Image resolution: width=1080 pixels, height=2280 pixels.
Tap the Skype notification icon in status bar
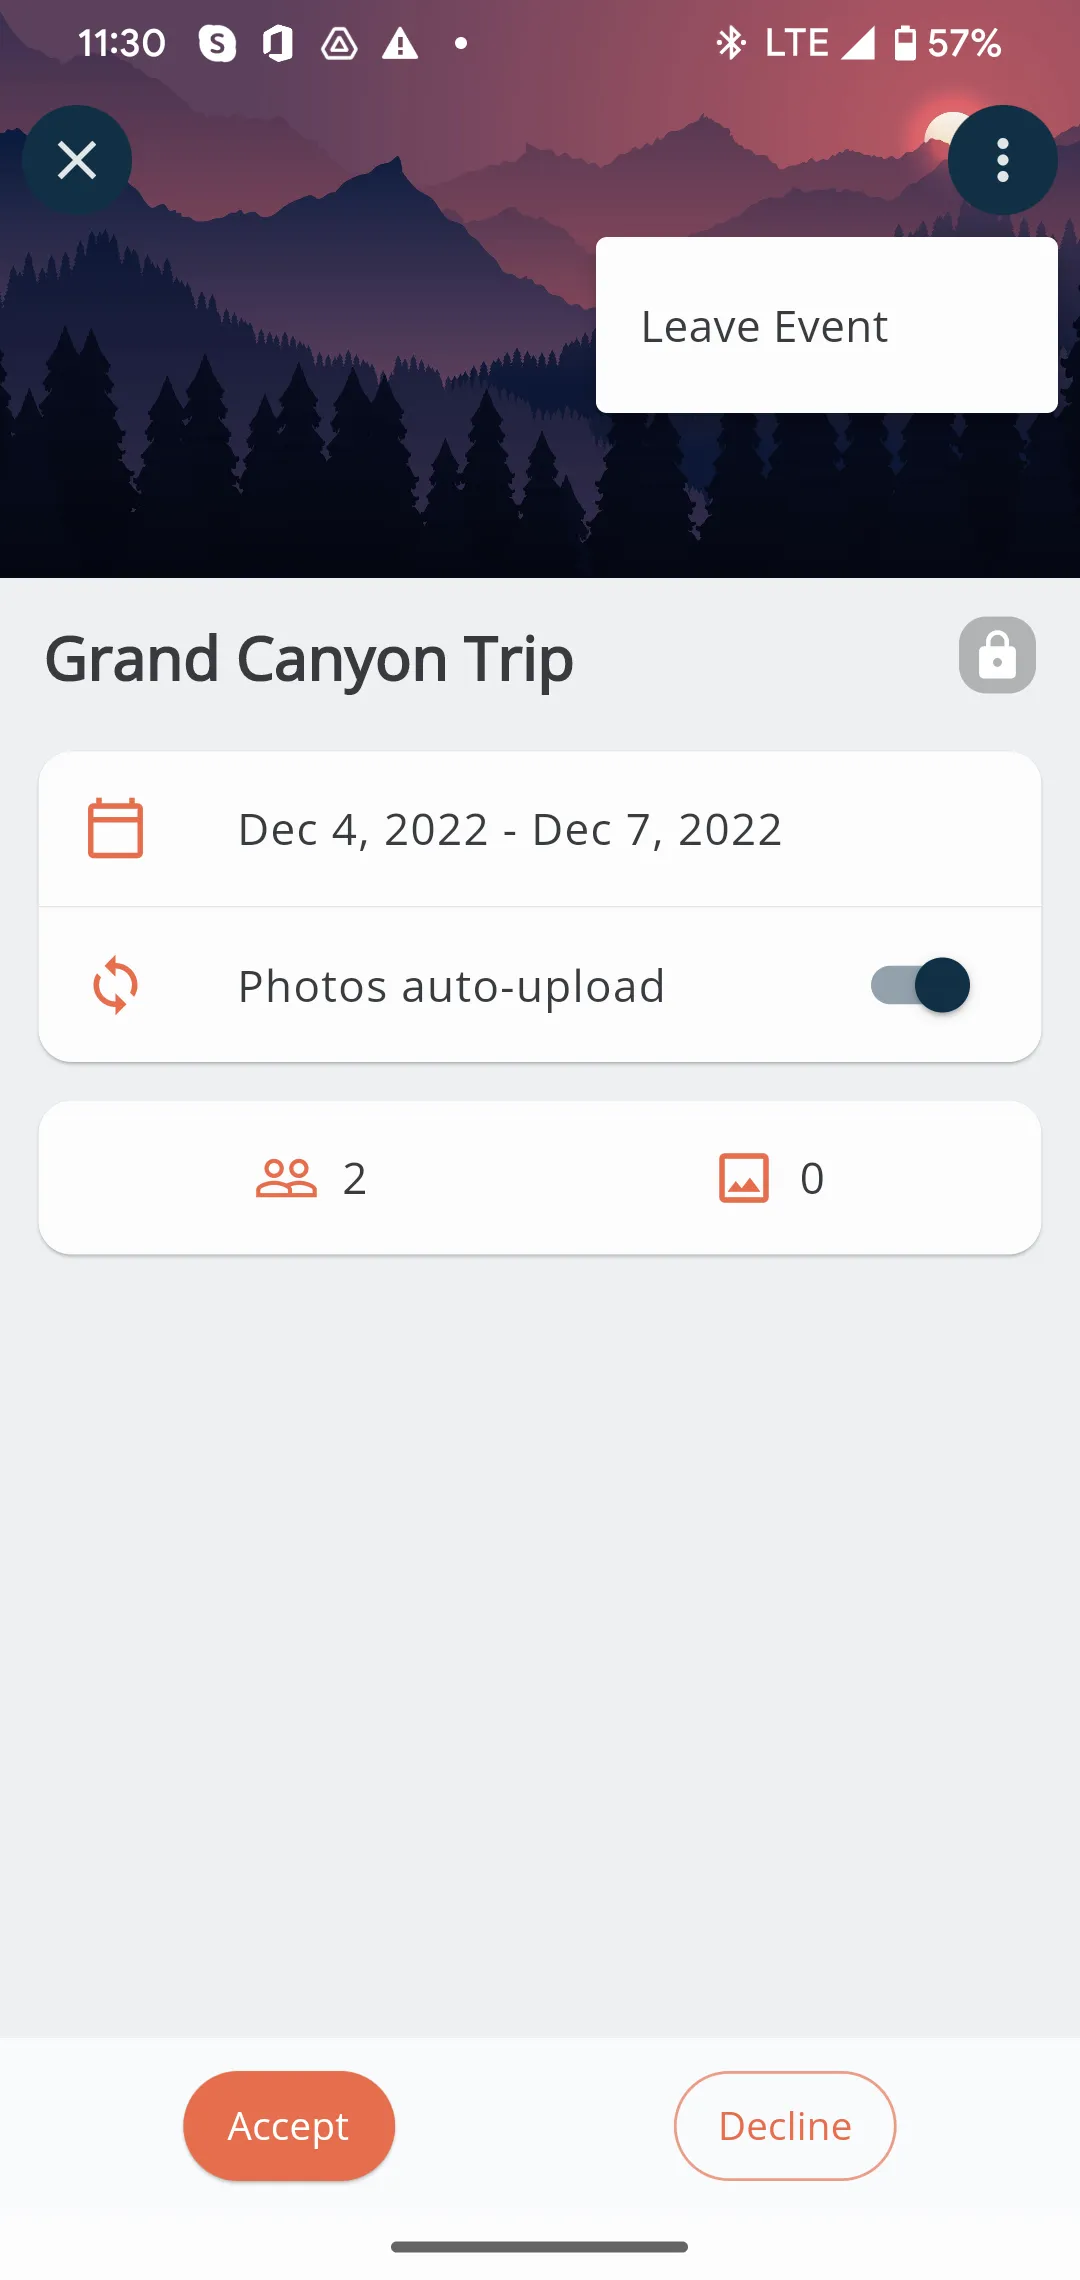tap(217, 43)
